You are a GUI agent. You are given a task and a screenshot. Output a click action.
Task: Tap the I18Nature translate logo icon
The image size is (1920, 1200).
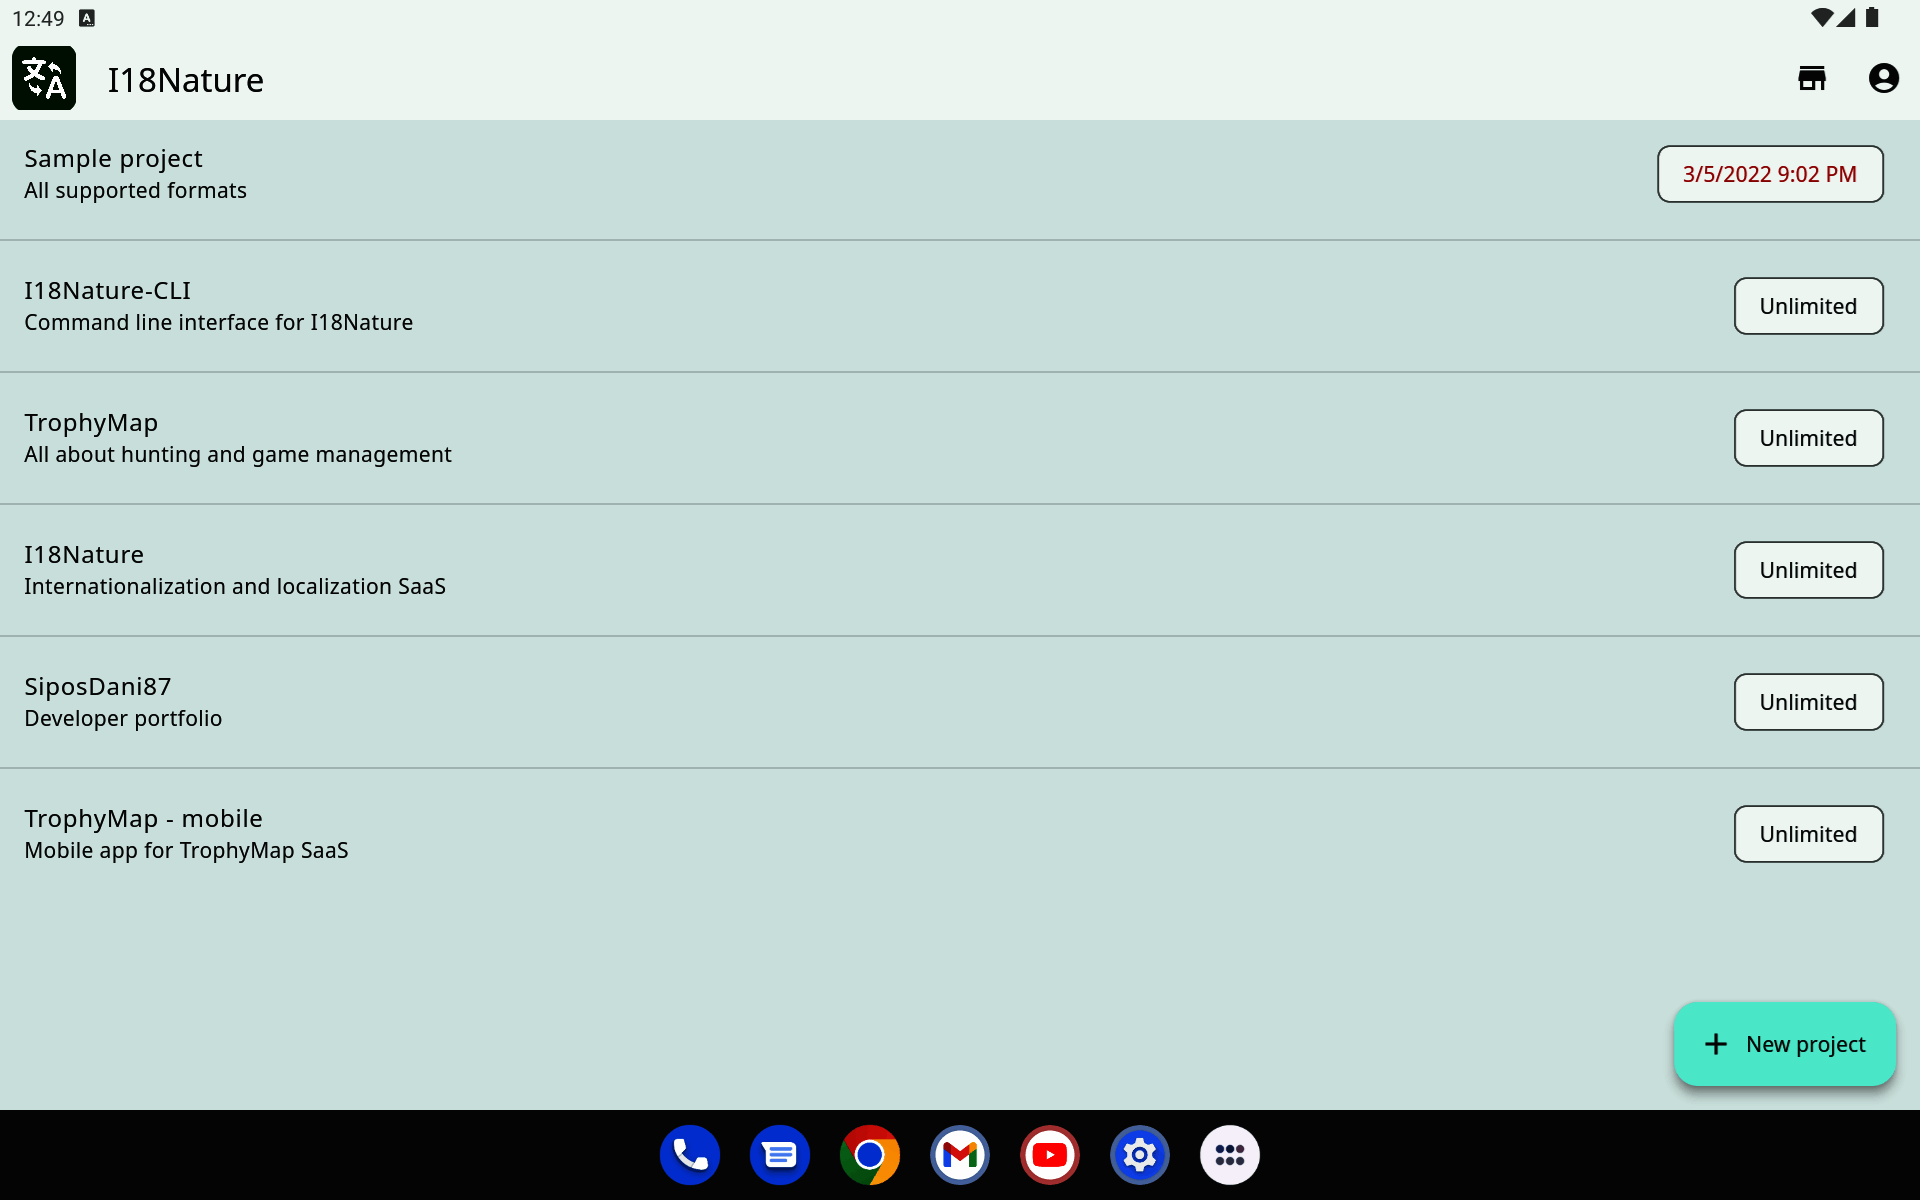(44, 78)
